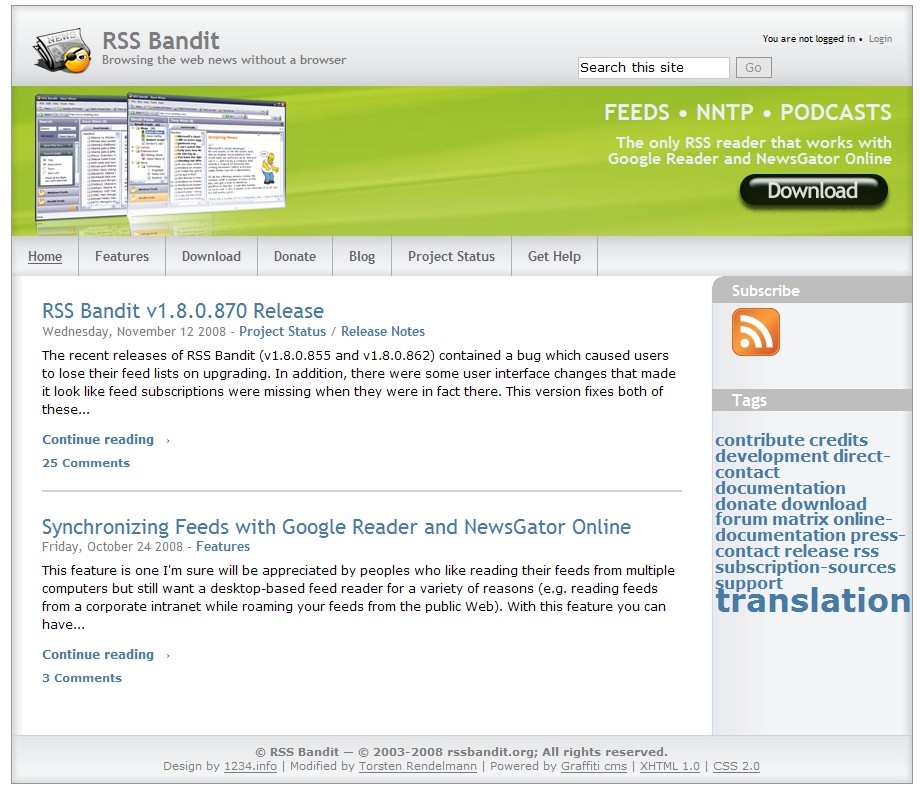Open the Synchronizing Feeds with Google Reader article
The width and height of the screenshot is (920, 789).
(336, 527)
